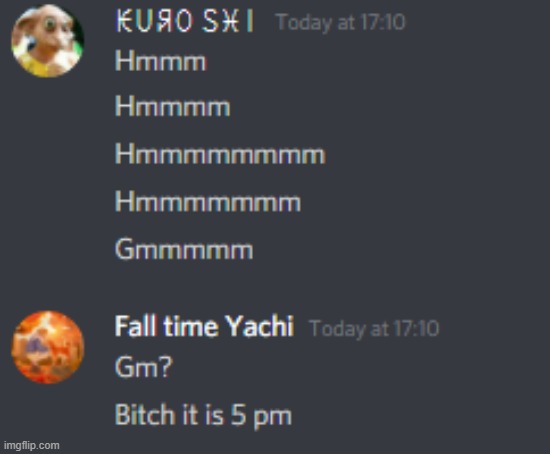Screen dimensions: 550x454
Task: Click the word "Yachi" in the username
Action: [x=259, y=326]
